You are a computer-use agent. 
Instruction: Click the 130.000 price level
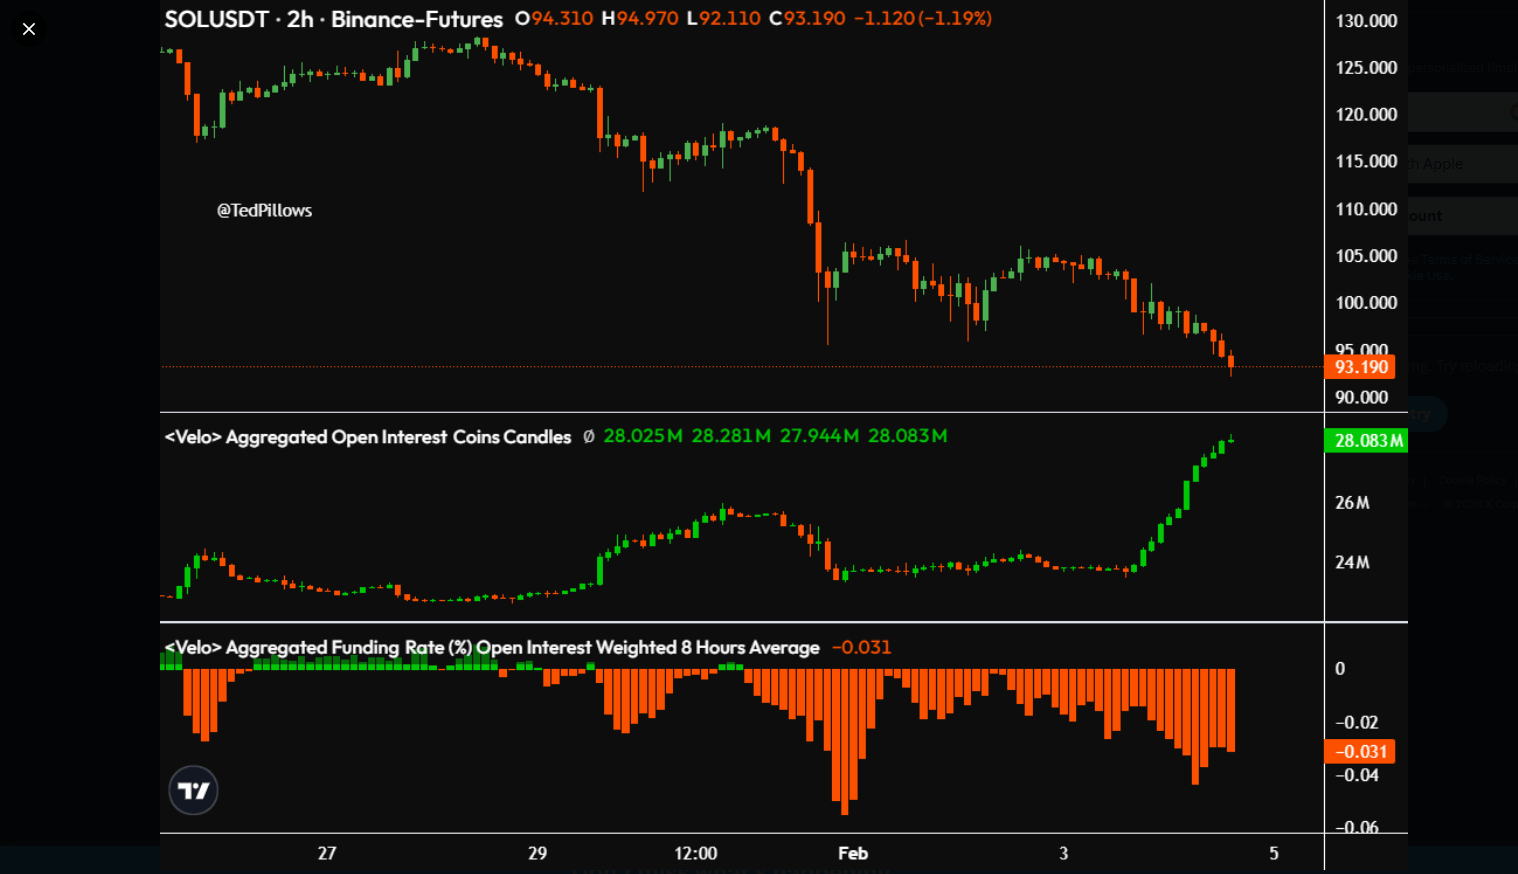[x=1365, y=20]
